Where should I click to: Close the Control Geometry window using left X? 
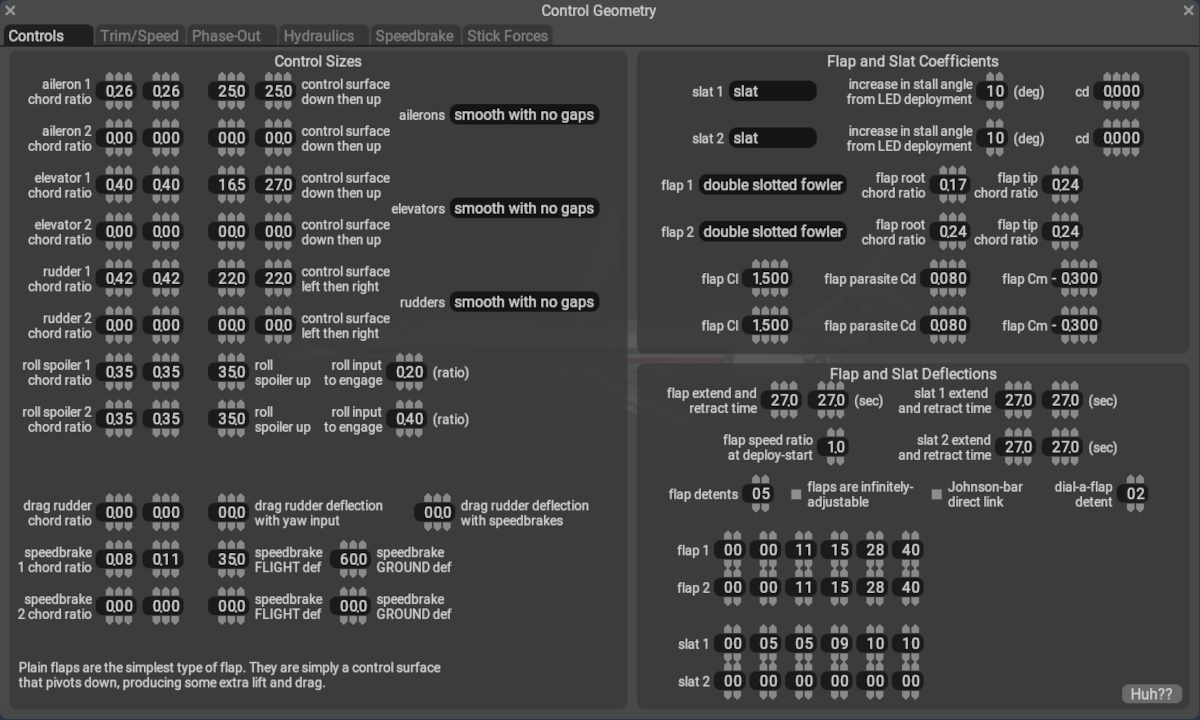click(x=11, y=11)
